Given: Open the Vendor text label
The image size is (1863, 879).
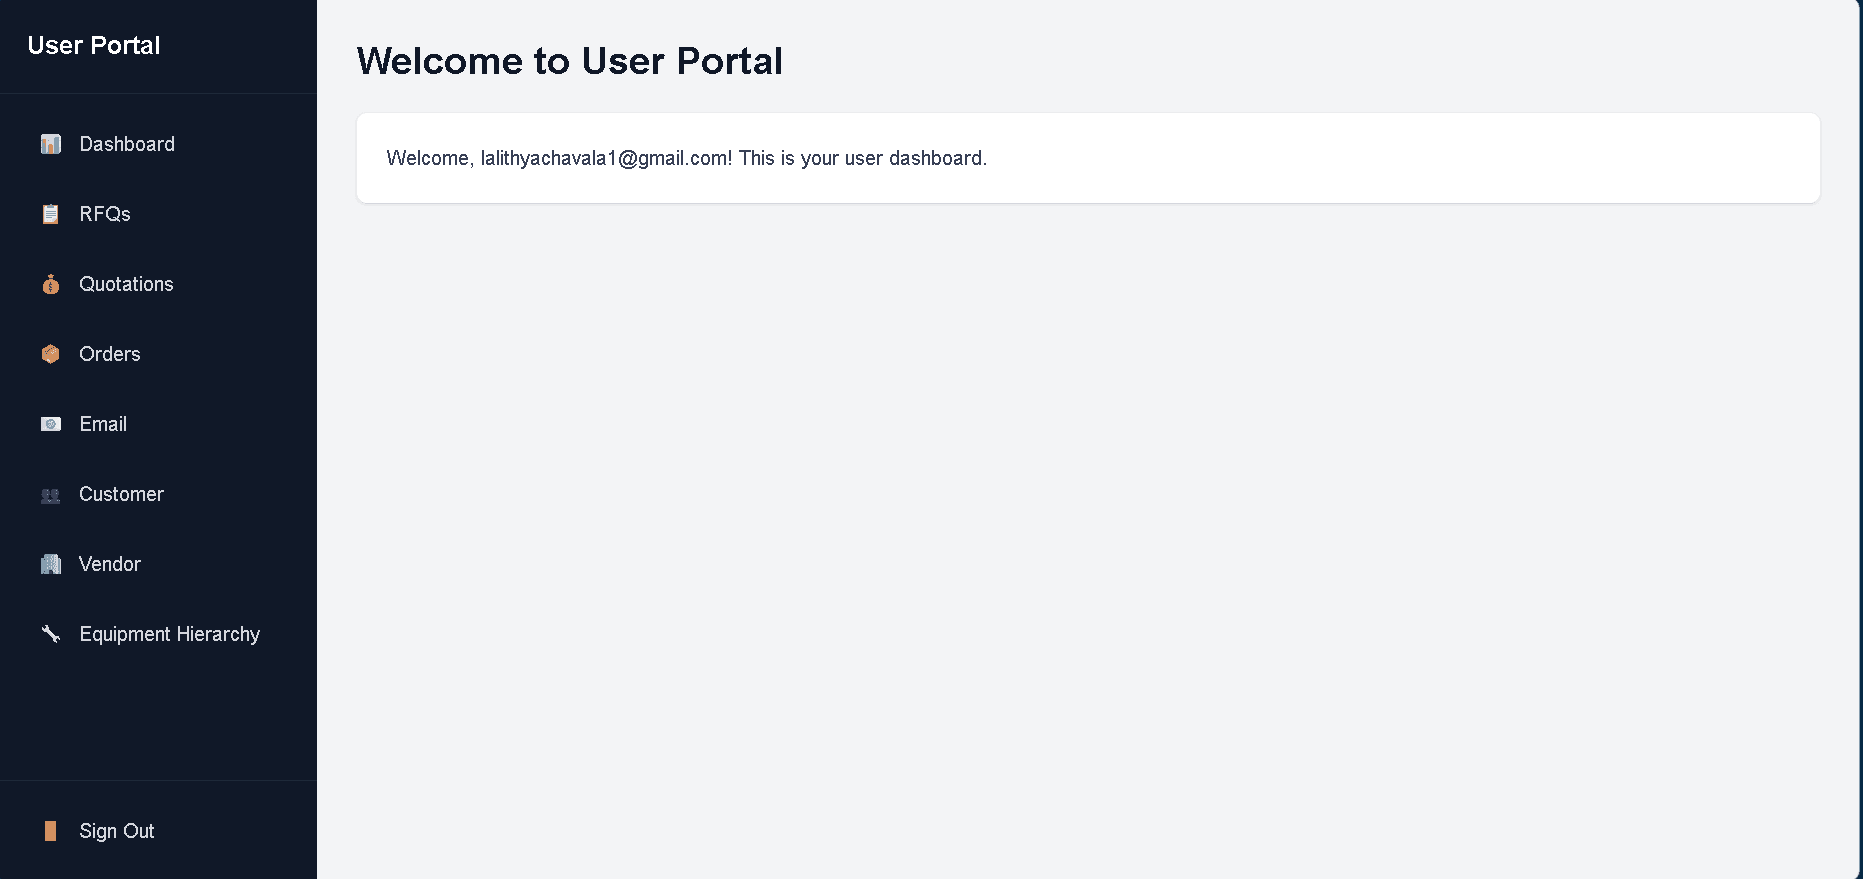Looking at the screenshot, I should pyautogui.click(x=110, y=564).
